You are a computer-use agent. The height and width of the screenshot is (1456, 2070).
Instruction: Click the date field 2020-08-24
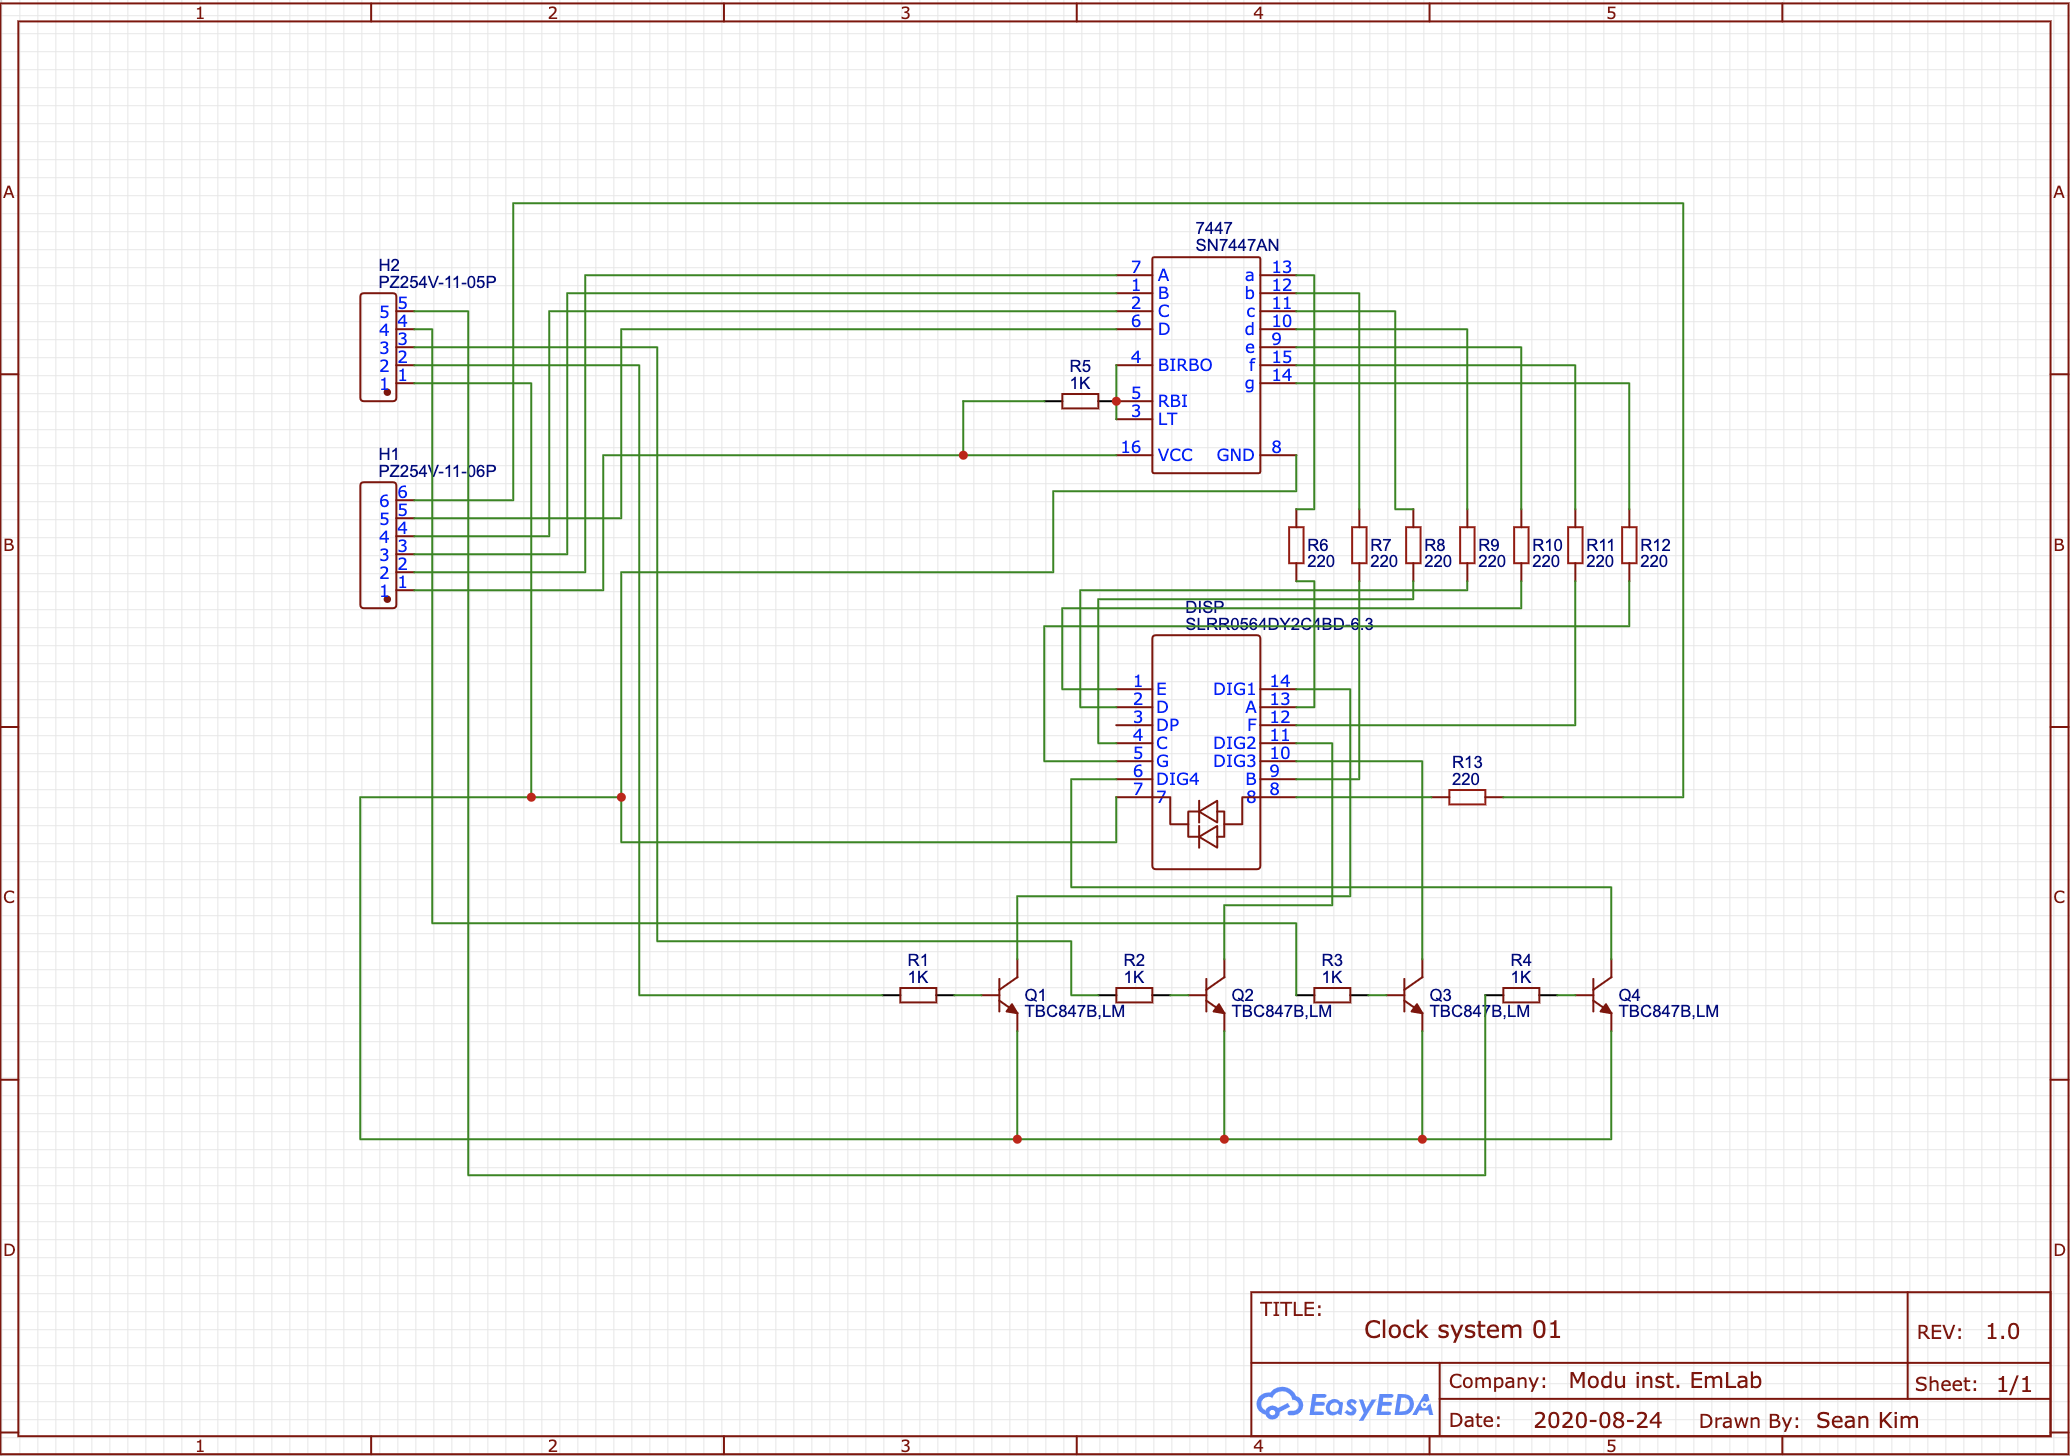point(1597,1420)
